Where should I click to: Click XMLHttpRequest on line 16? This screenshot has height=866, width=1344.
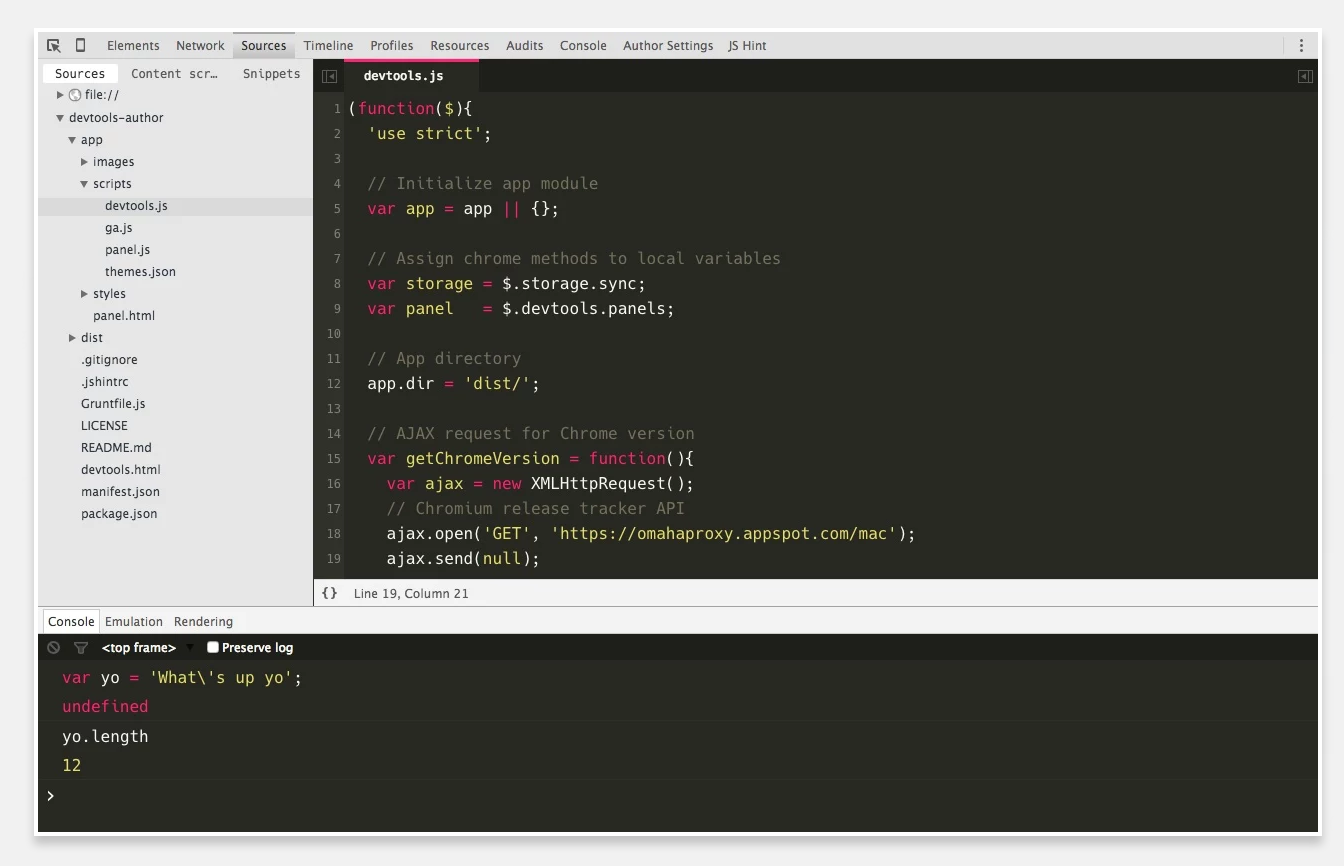(598, 484)
